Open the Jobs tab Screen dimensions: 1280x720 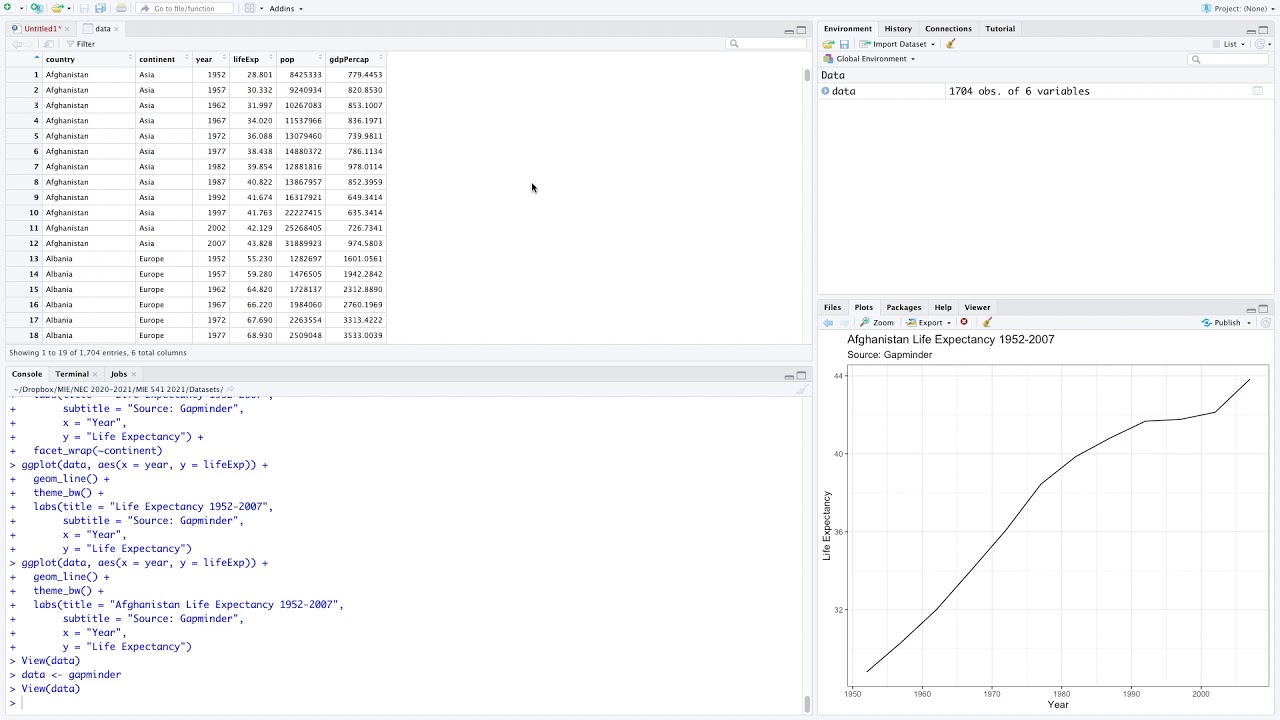point(119,374)
